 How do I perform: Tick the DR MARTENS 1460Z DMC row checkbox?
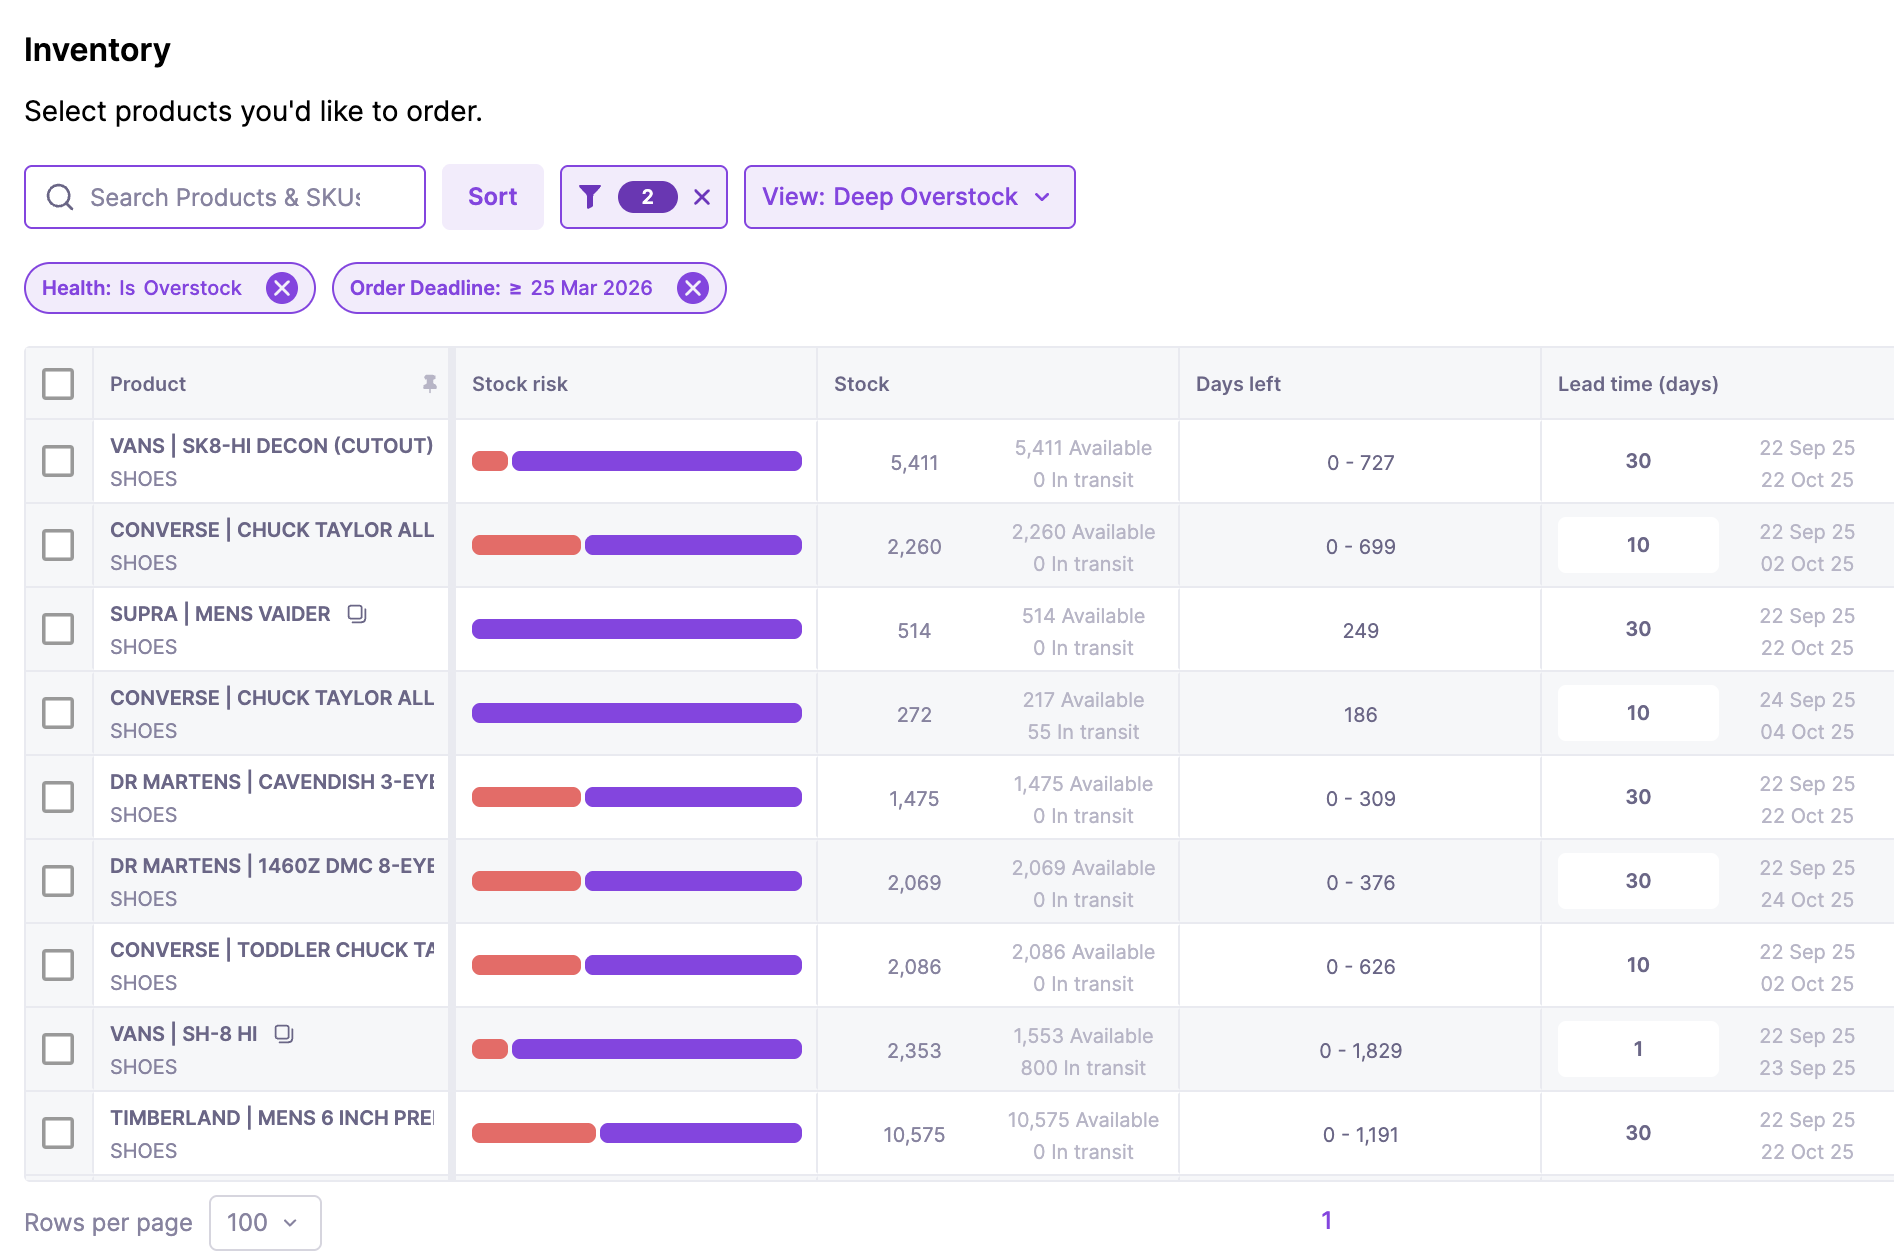point(58,881)
